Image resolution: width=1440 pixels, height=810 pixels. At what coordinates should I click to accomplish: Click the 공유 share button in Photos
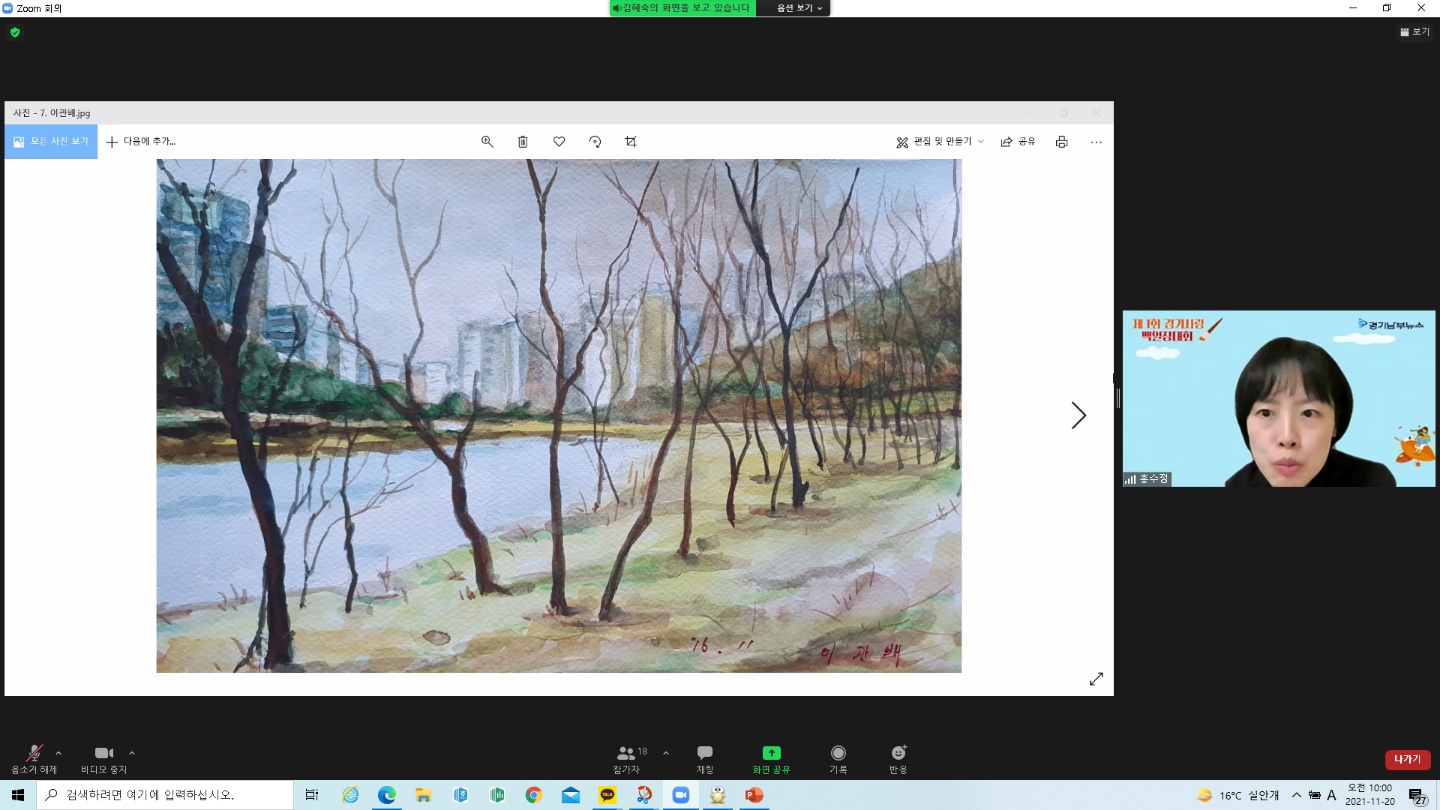(1018, 142)
